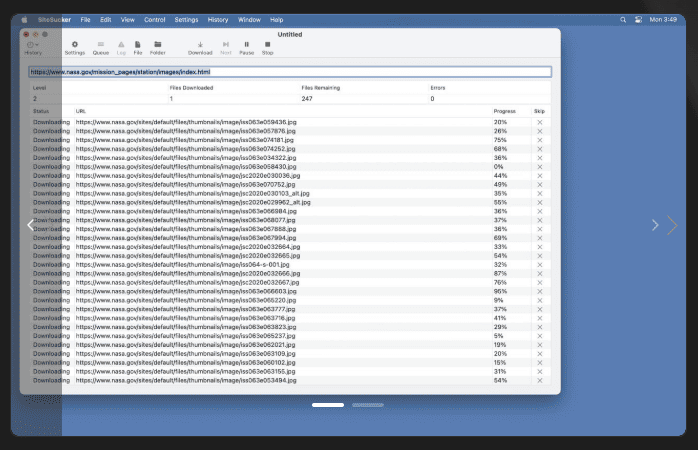Skip the iss063e059436.jpg download

(540, 122)
